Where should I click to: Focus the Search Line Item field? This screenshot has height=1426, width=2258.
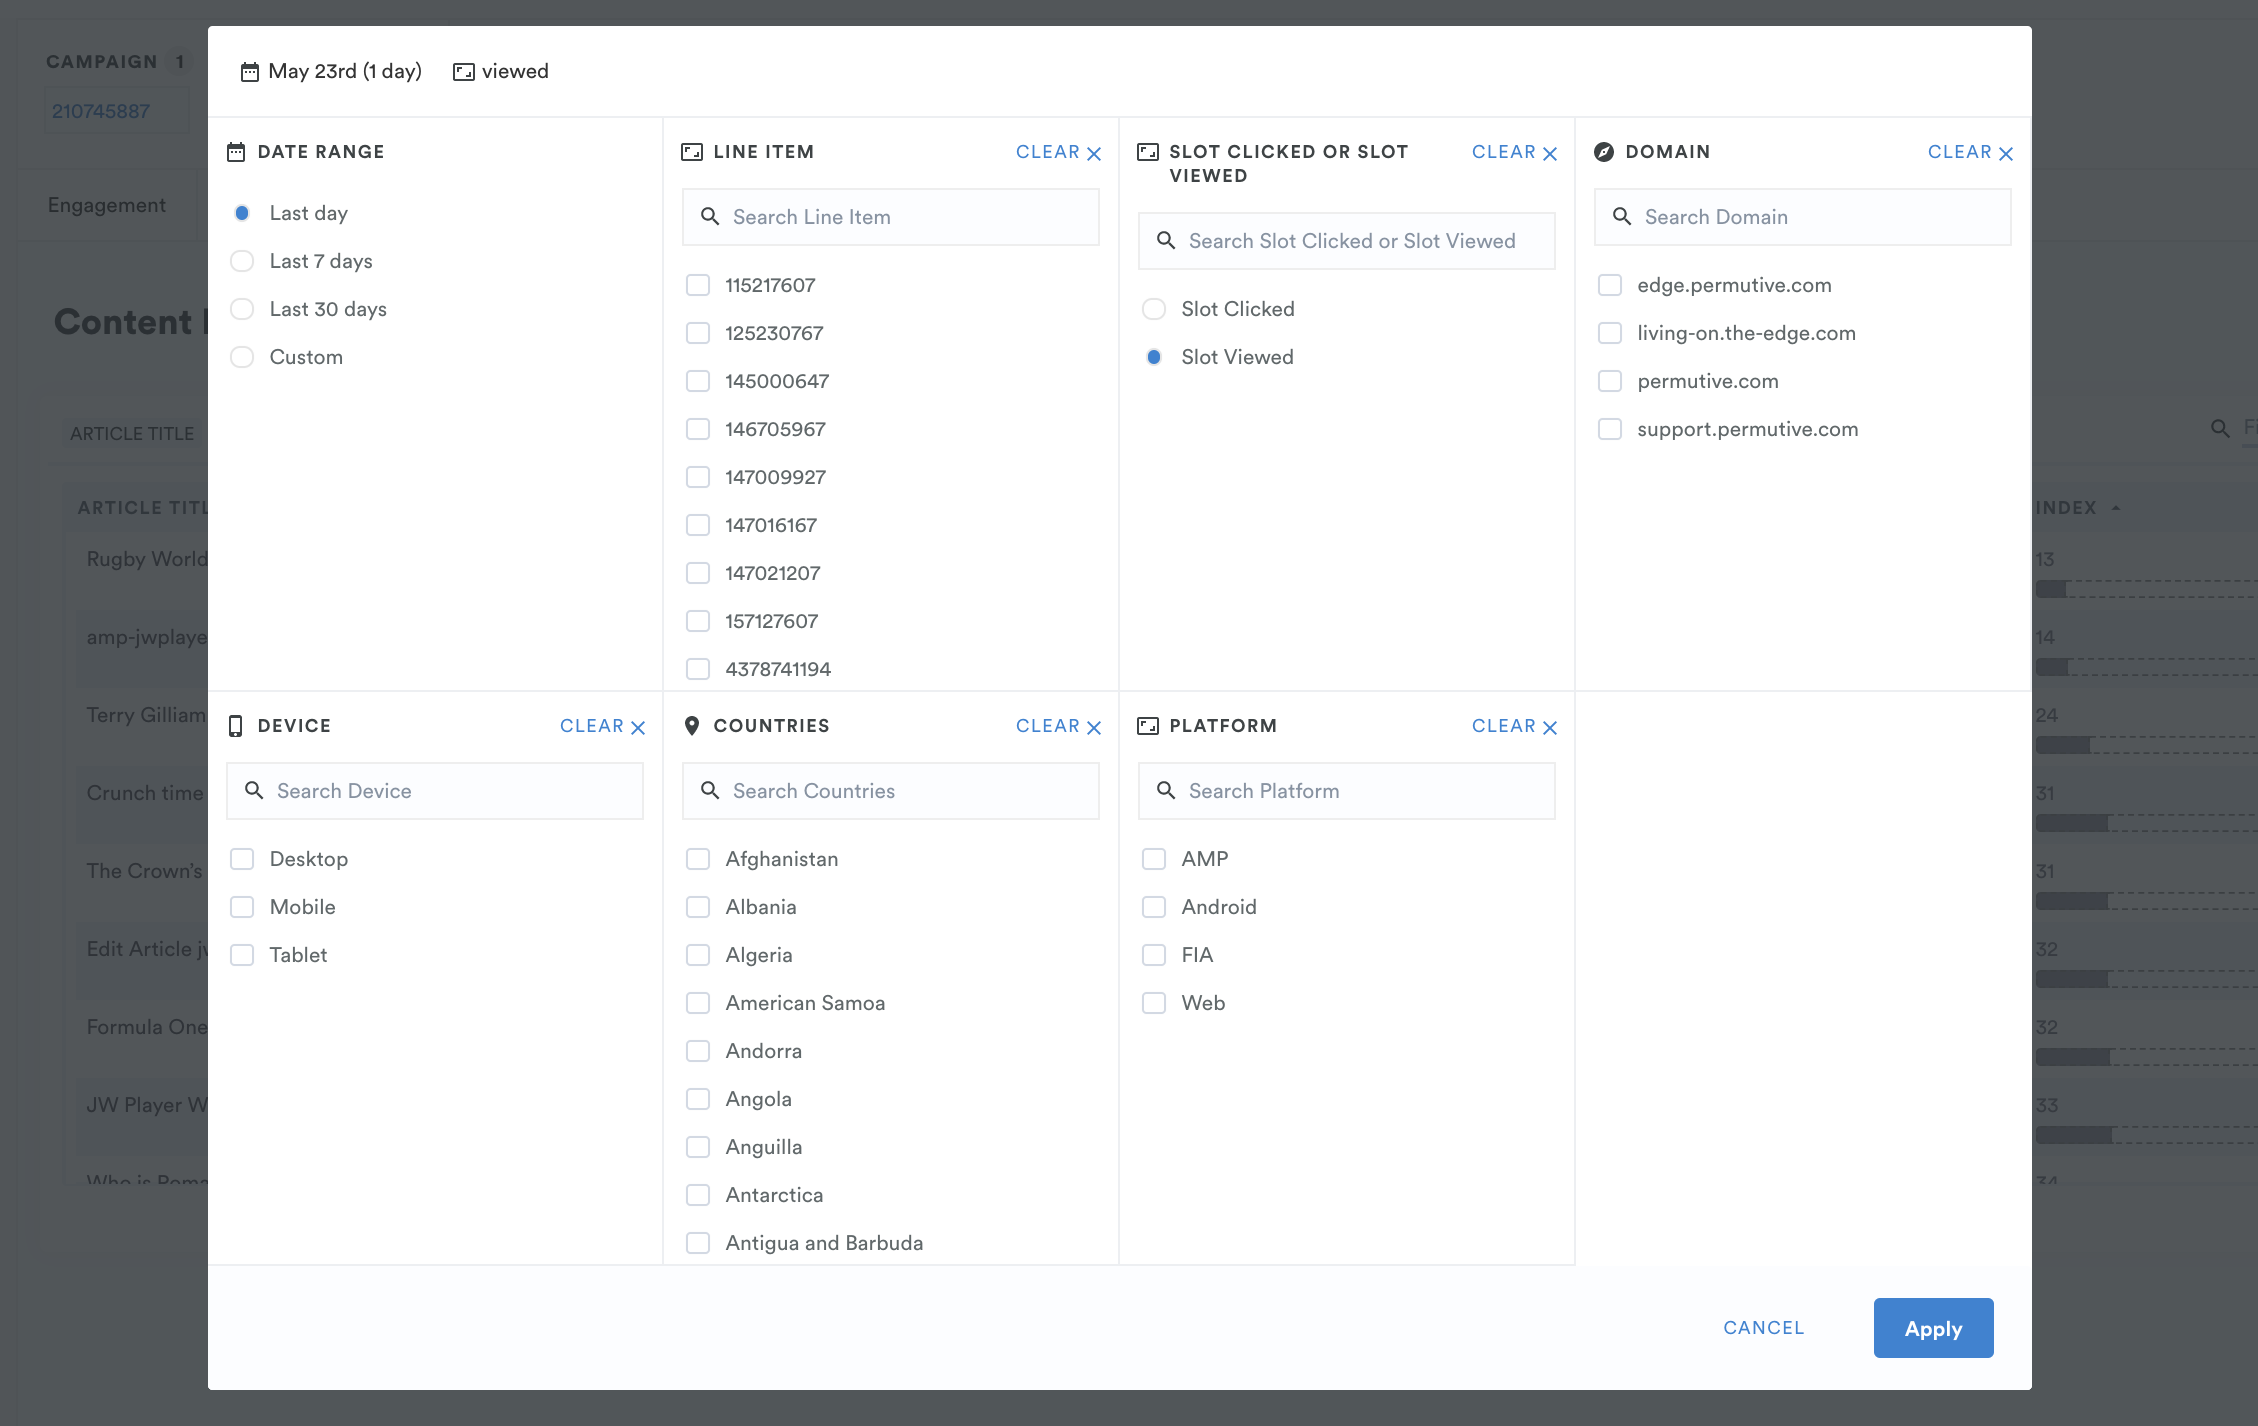click(890, 217)
